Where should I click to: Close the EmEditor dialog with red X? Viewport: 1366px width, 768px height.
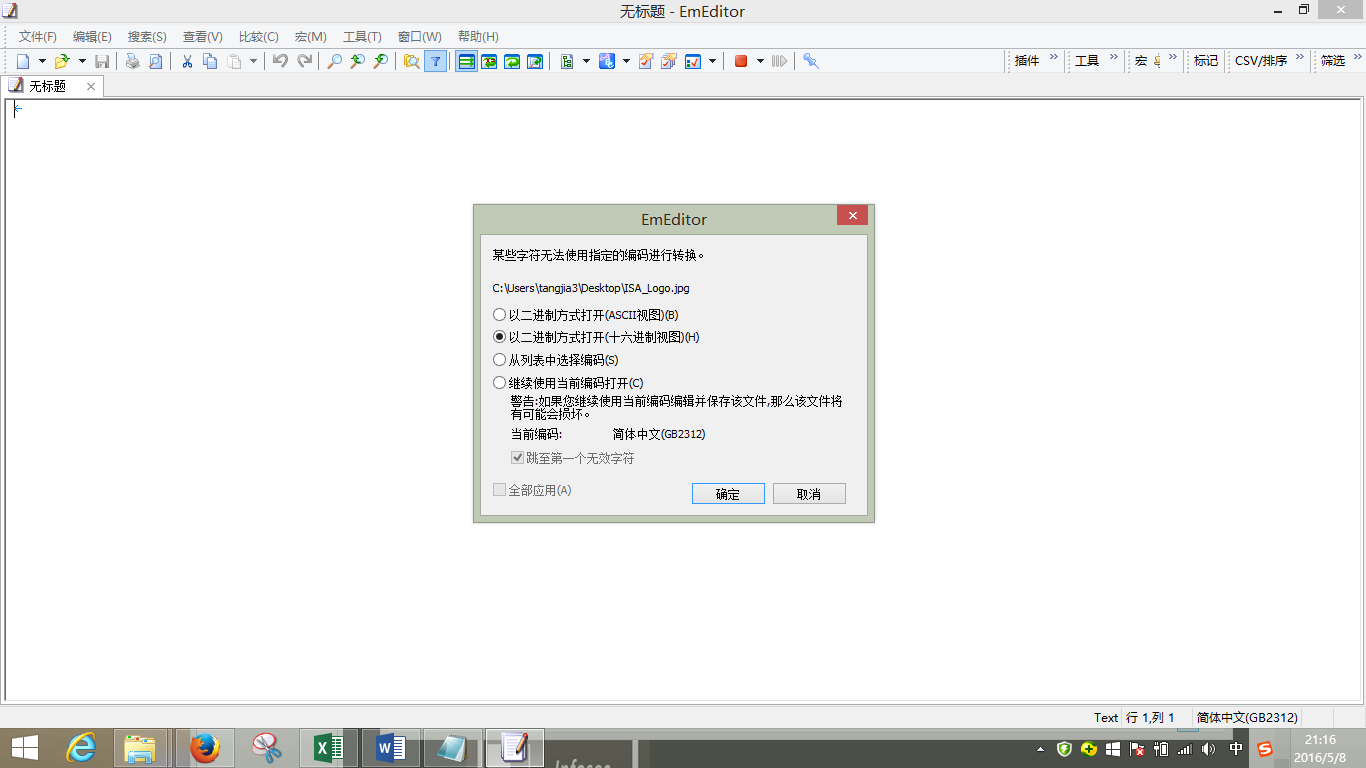tap(852, 215)
